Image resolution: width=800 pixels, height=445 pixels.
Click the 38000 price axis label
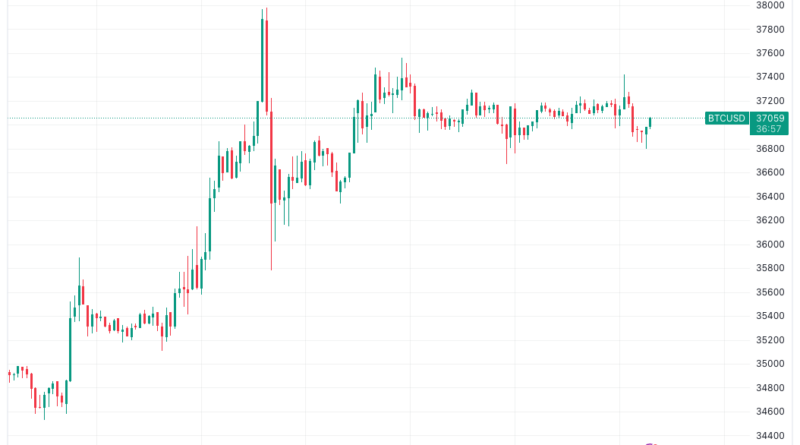point(769,5)
